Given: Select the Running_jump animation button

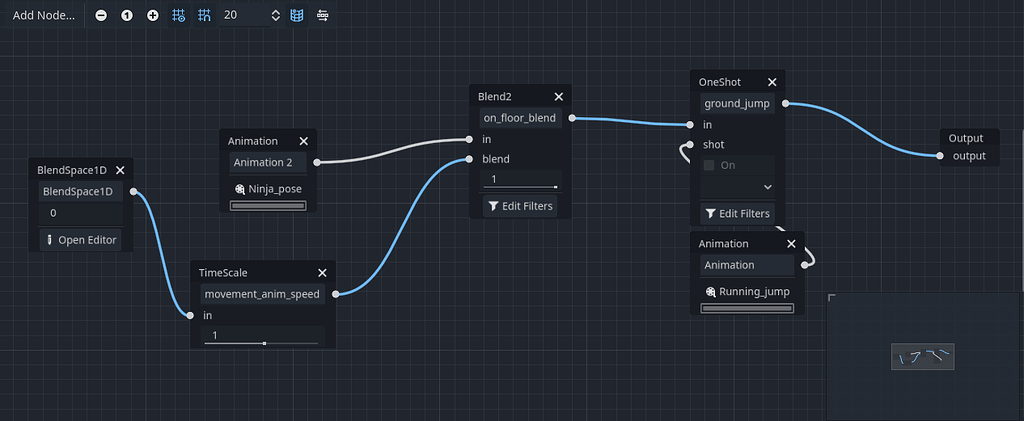Looking at the screenshot, I should point(747,292).
